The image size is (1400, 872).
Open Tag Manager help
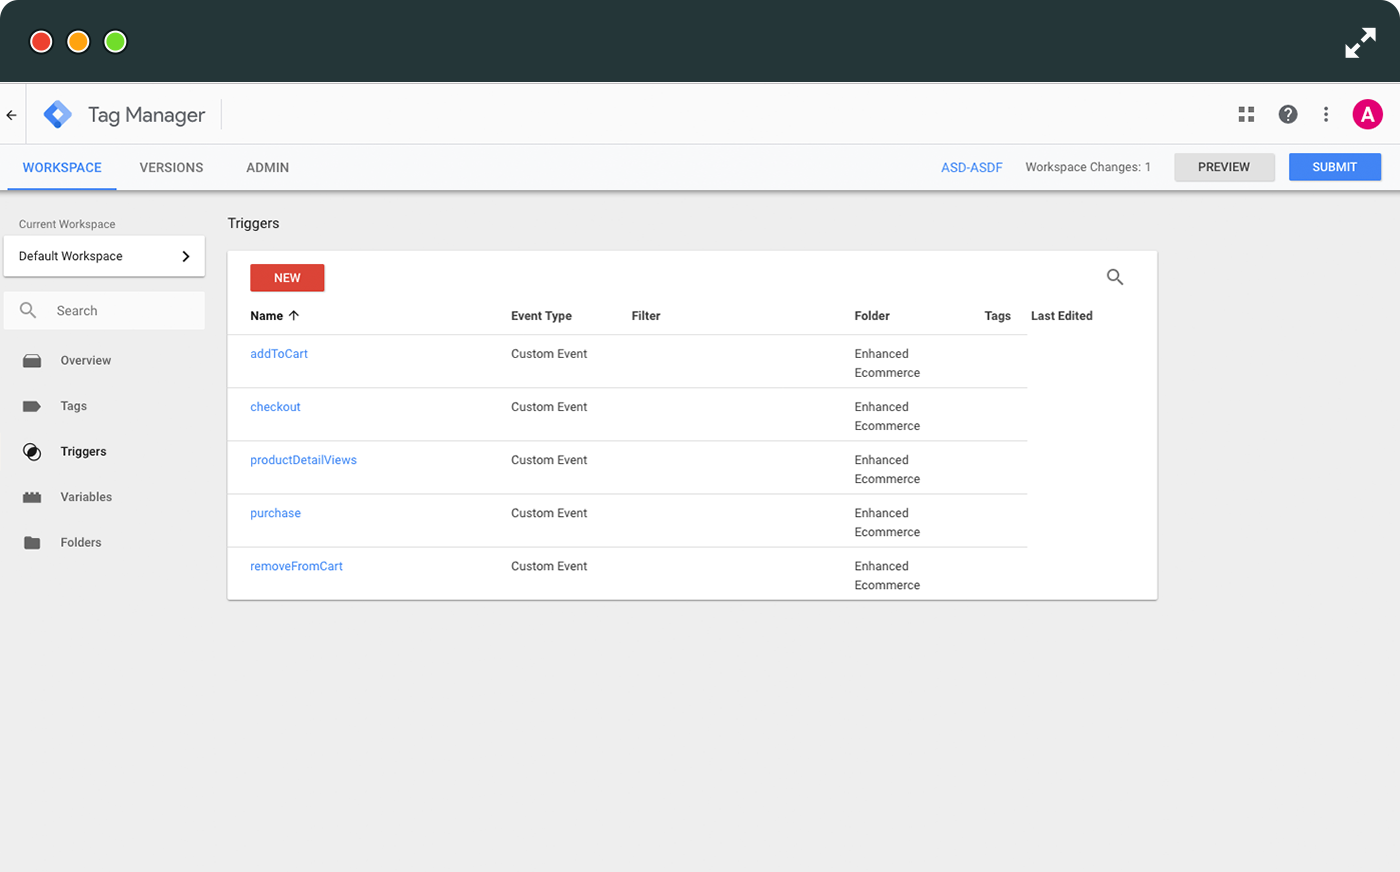point(1287,114)
